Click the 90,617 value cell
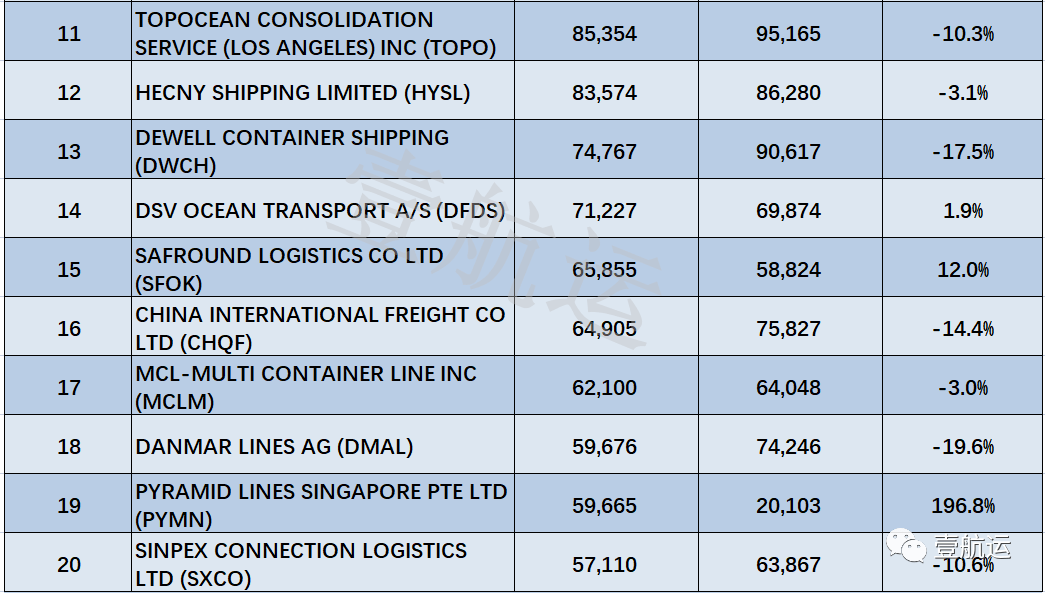The width and height of the screenshot is (1045, 593). click(788, 152)
